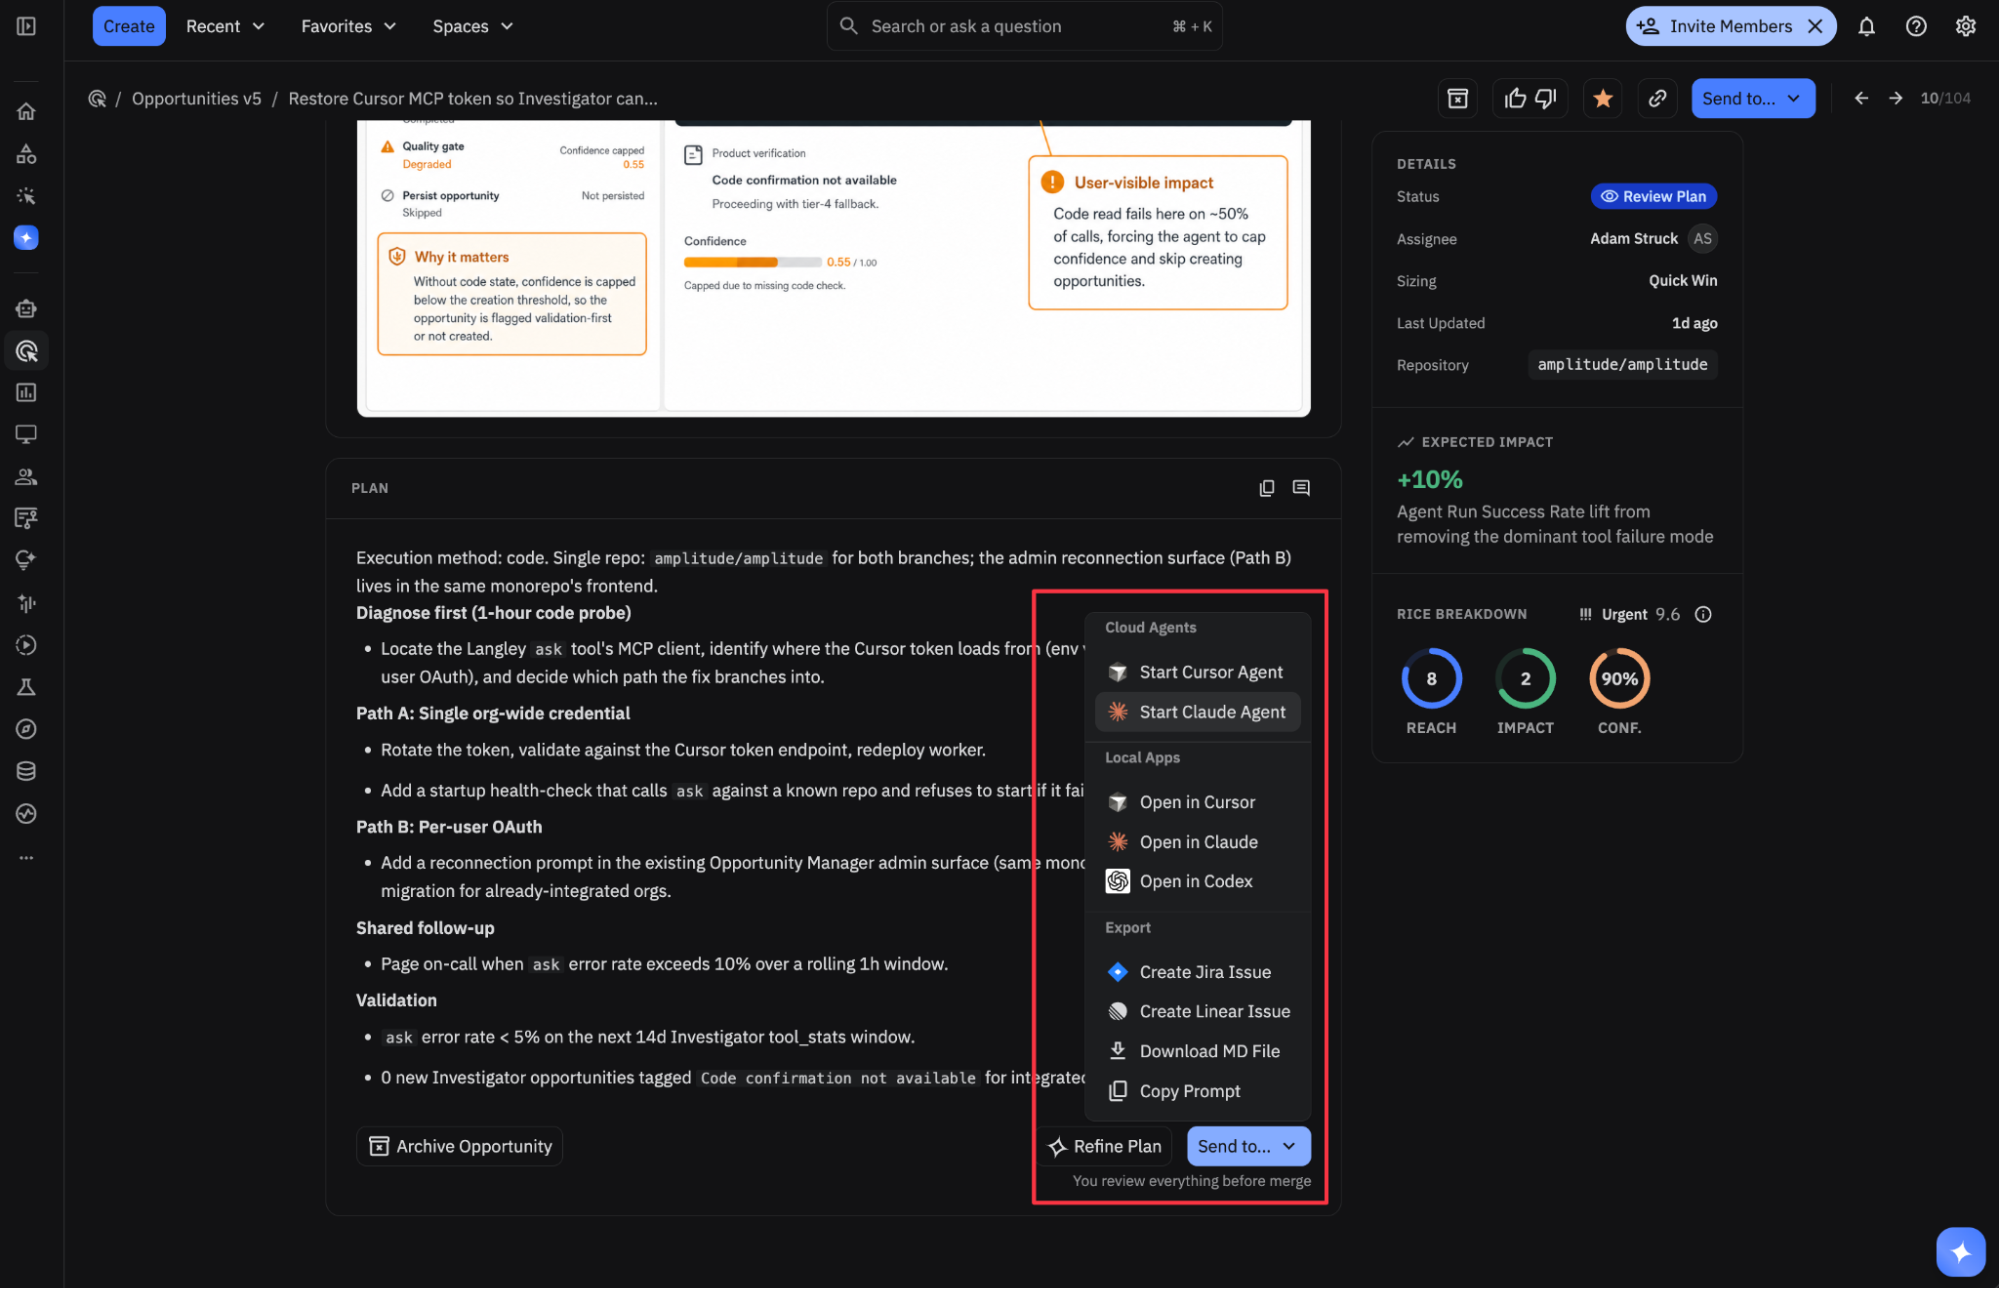Archive opportunity using header archive icon

[x=1458, y=98]
